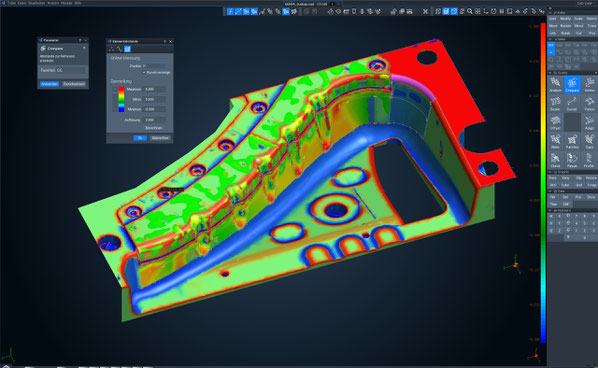Open the Module menu
Screen dimensions: 598x368
pyautogui.click(x=66, y=3)
